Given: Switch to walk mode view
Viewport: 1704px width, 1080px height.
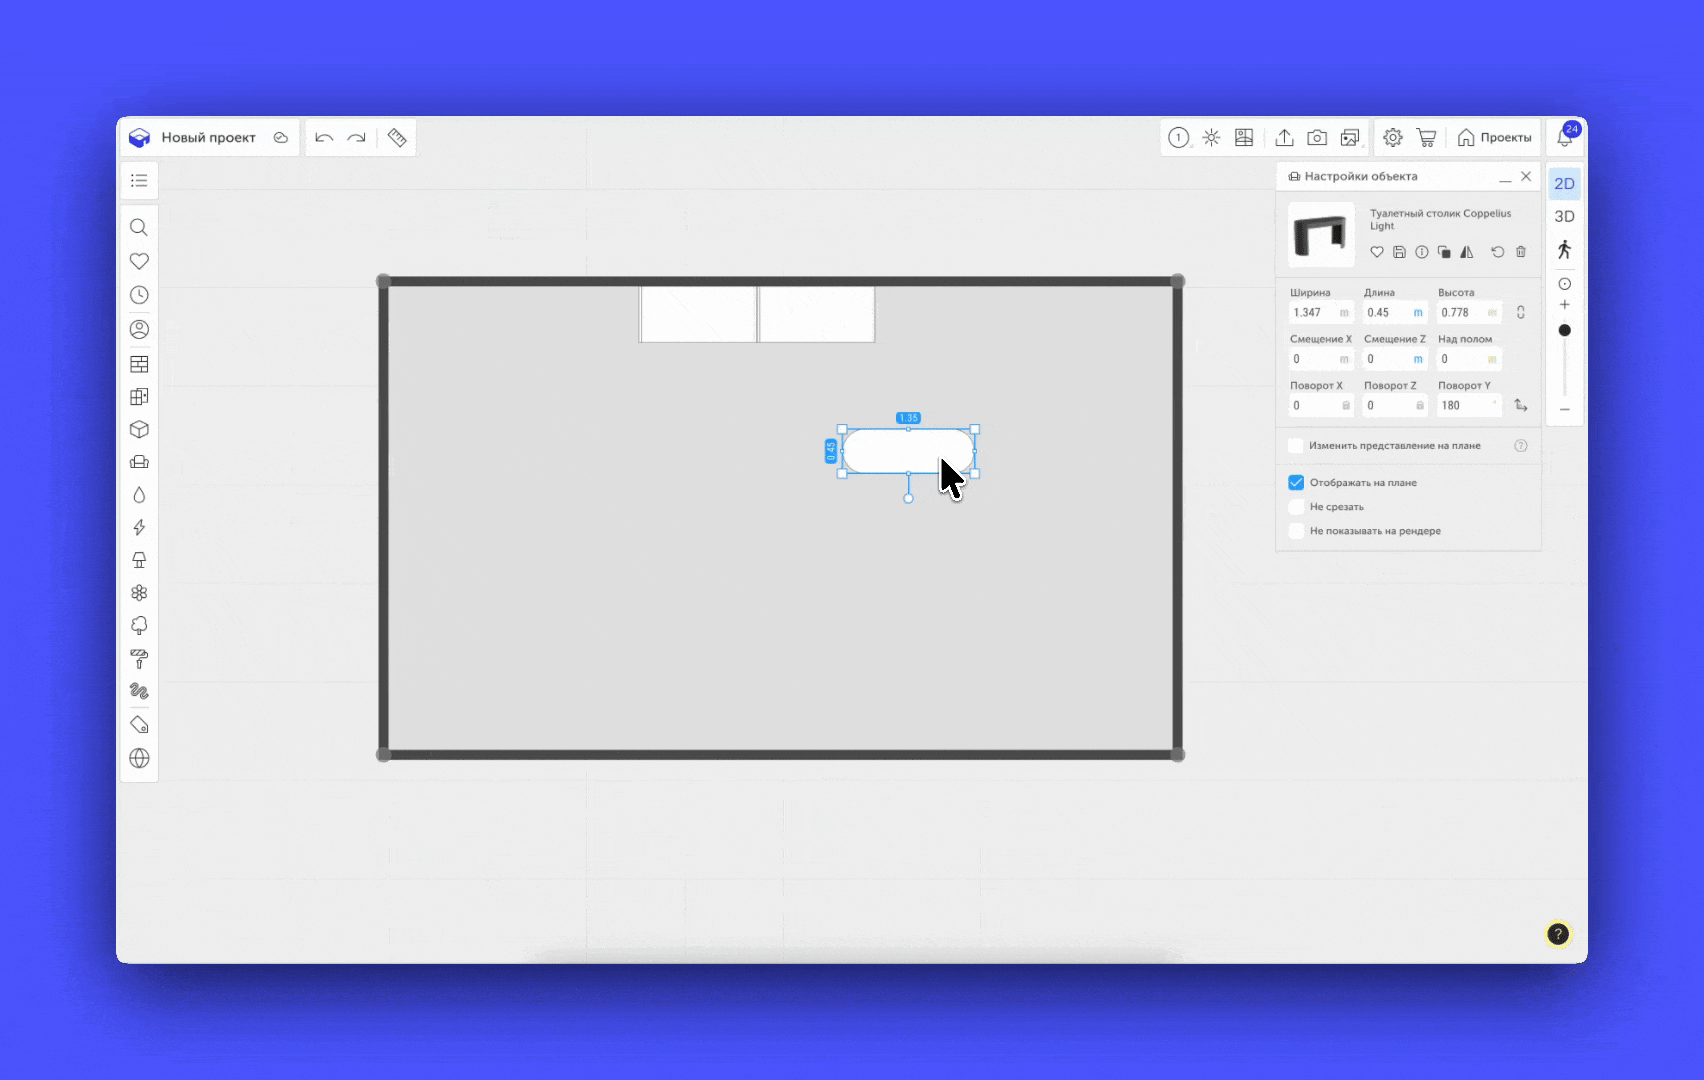Looking at the screenshot, I should (x=1564, y=250).
